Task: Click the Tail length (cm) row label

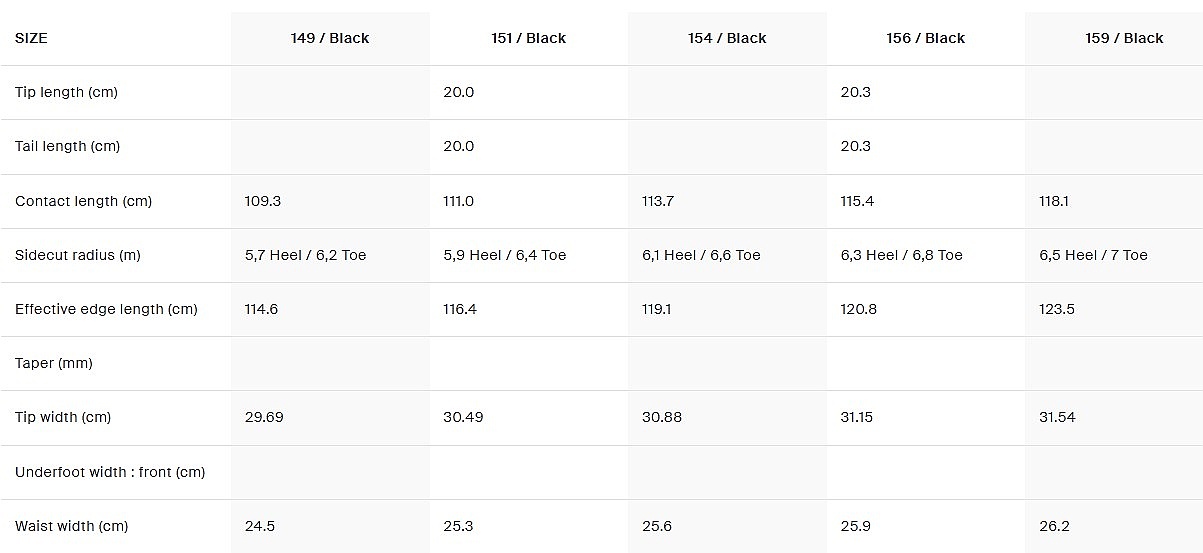Action: (x=67, y=146)
